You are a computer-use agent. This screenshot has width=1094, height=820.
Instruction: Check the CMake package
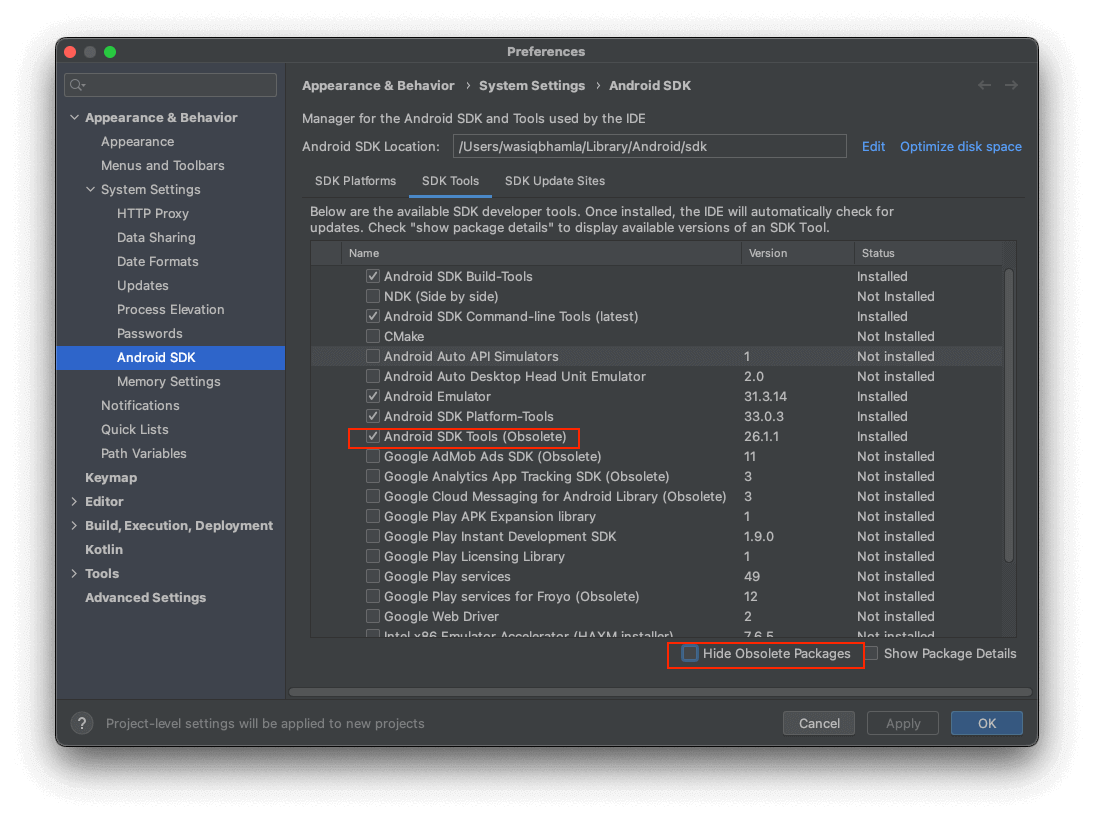(x=374, y=336)
